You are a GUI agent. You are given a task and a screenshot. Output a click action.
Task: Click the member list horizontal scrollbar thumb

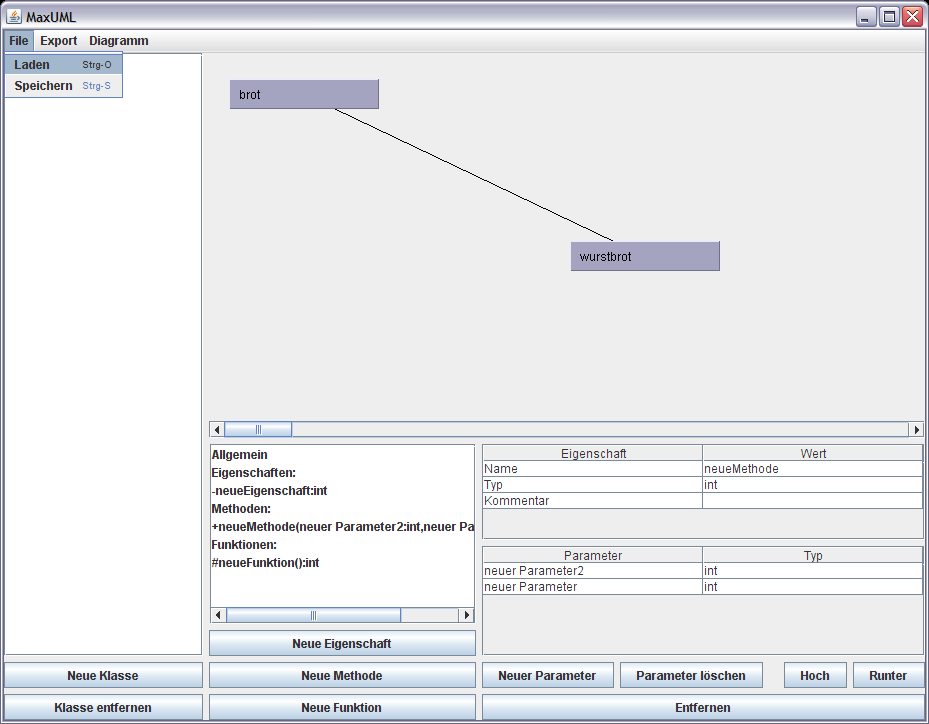(x=313, y=616)
